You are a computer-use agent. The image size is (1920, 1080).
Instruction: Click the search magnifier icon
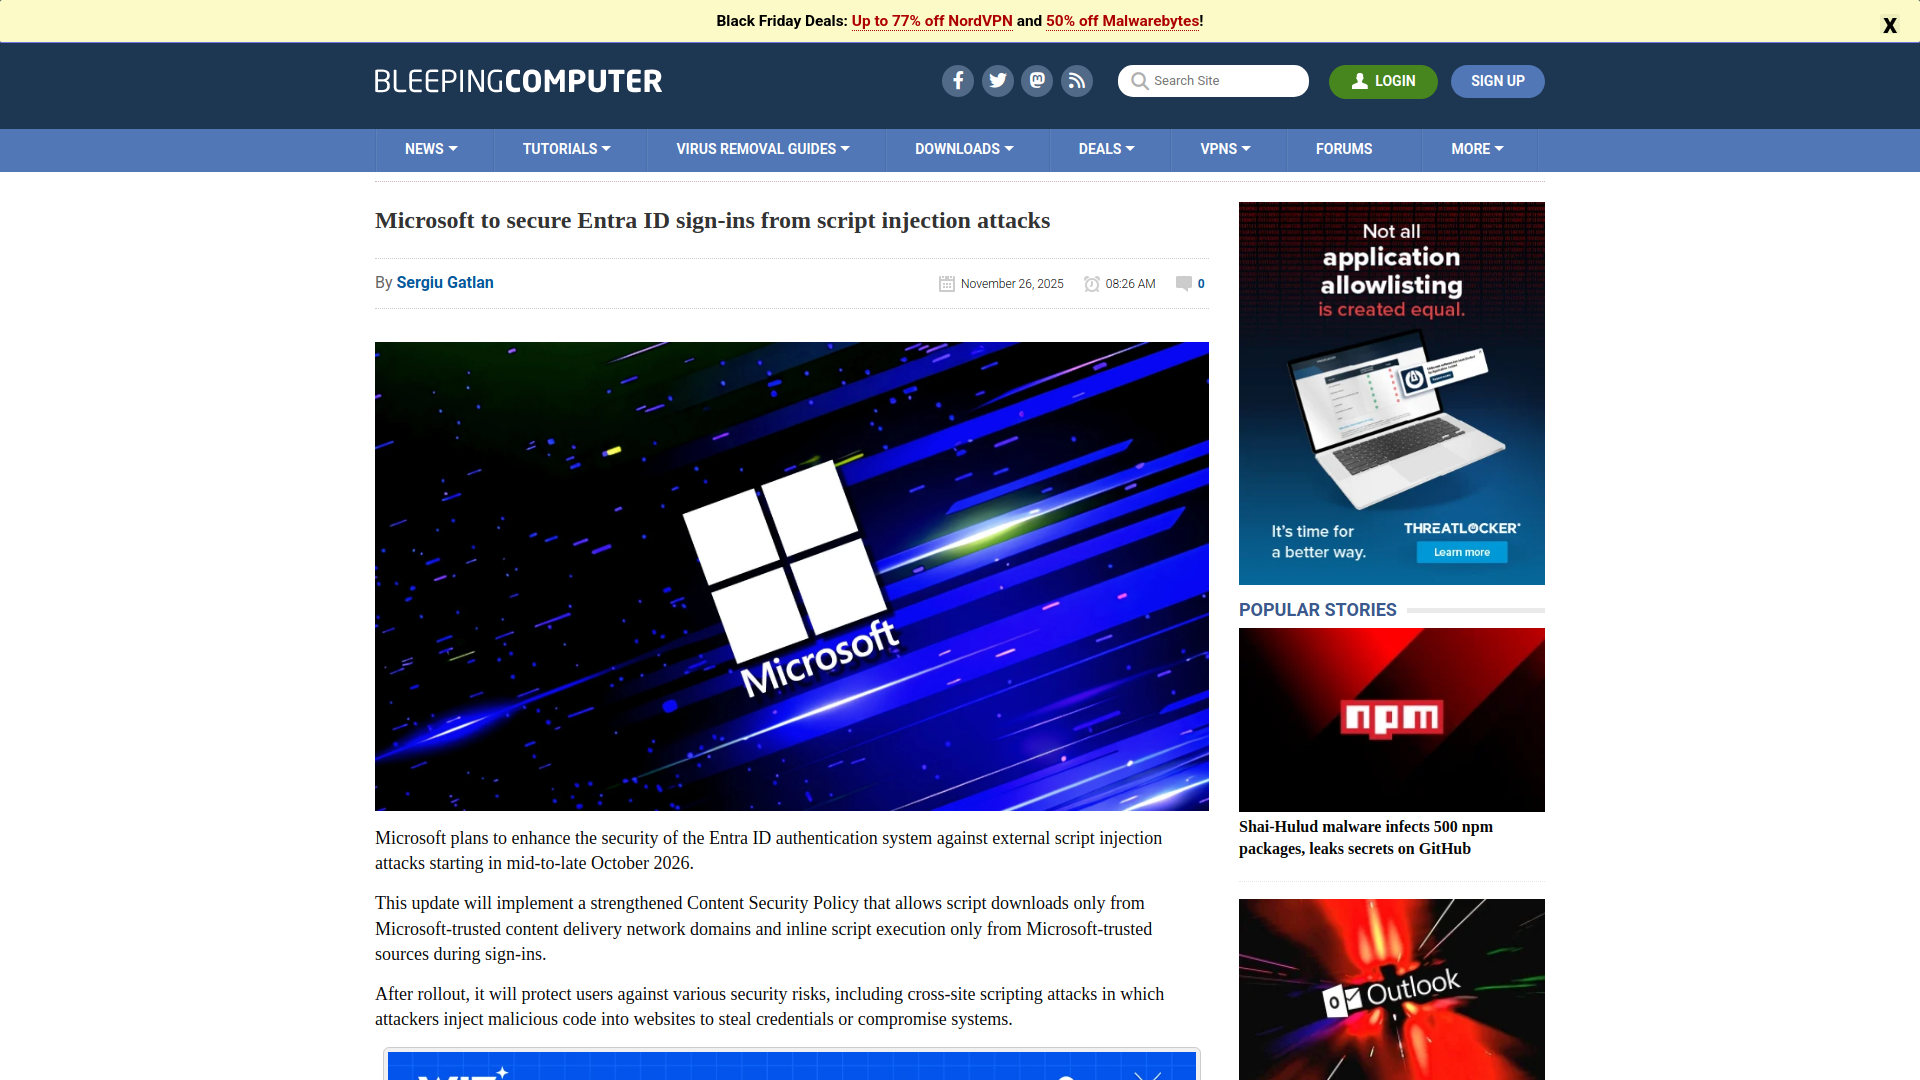pos(1139,81)
